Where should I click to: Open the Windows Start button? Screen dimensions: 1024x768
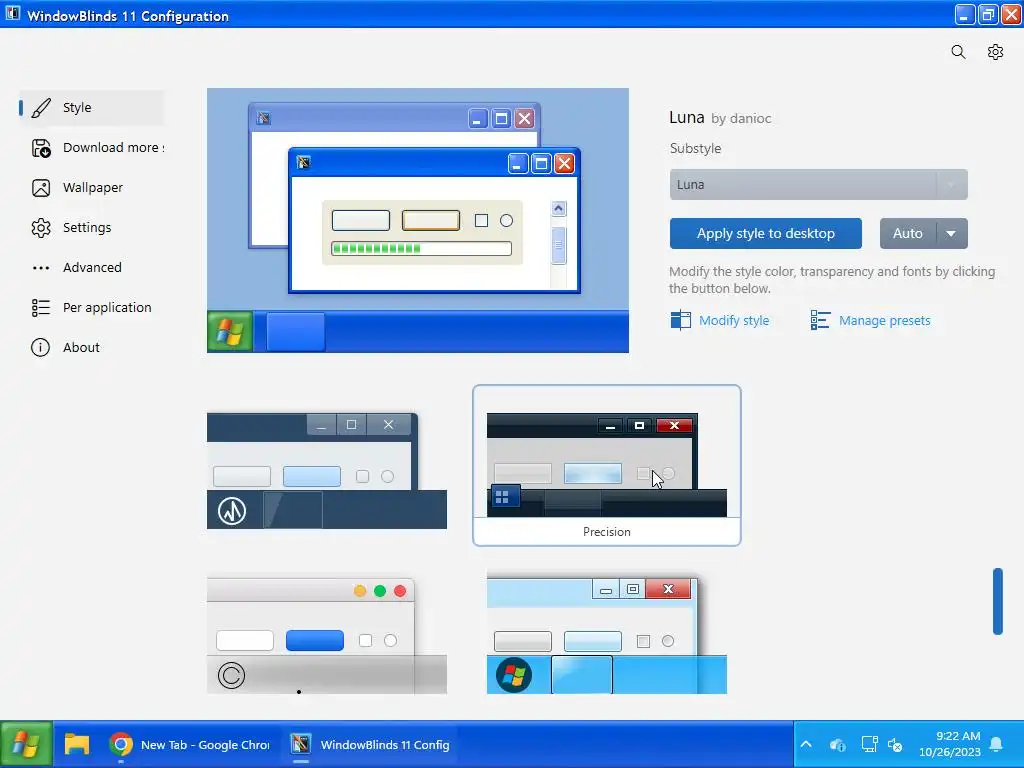point(26,744)
